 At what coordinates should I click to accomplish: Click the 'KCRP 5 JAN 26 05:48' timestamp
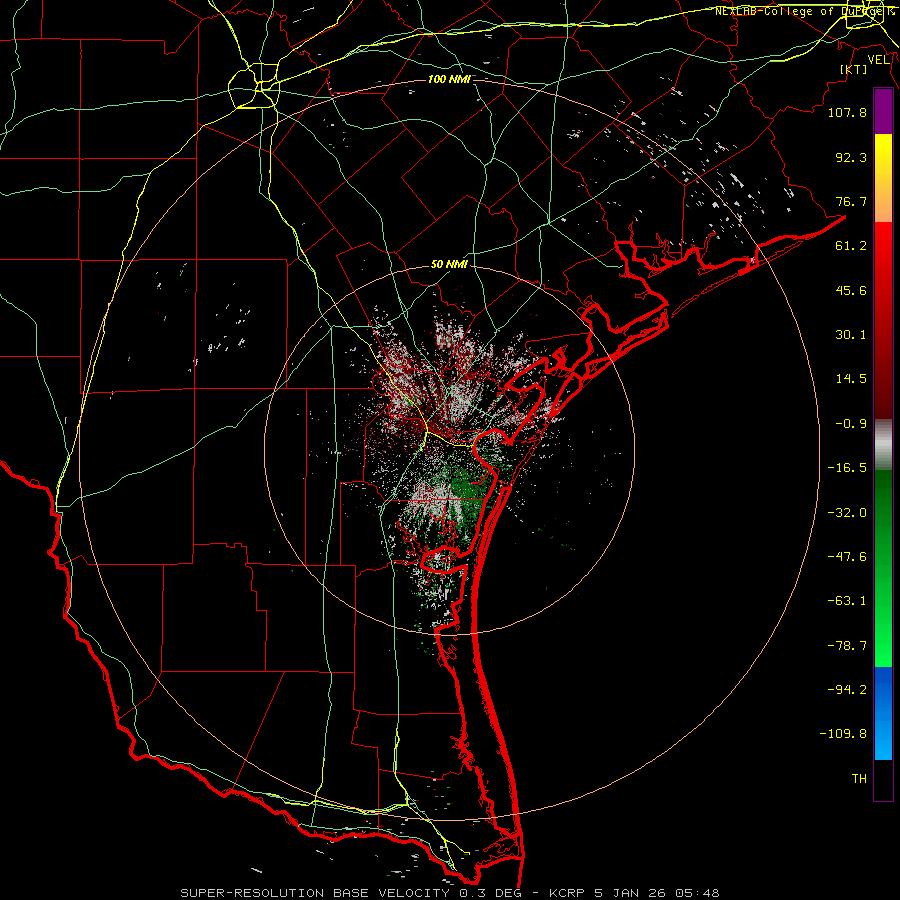pos(634,893)
